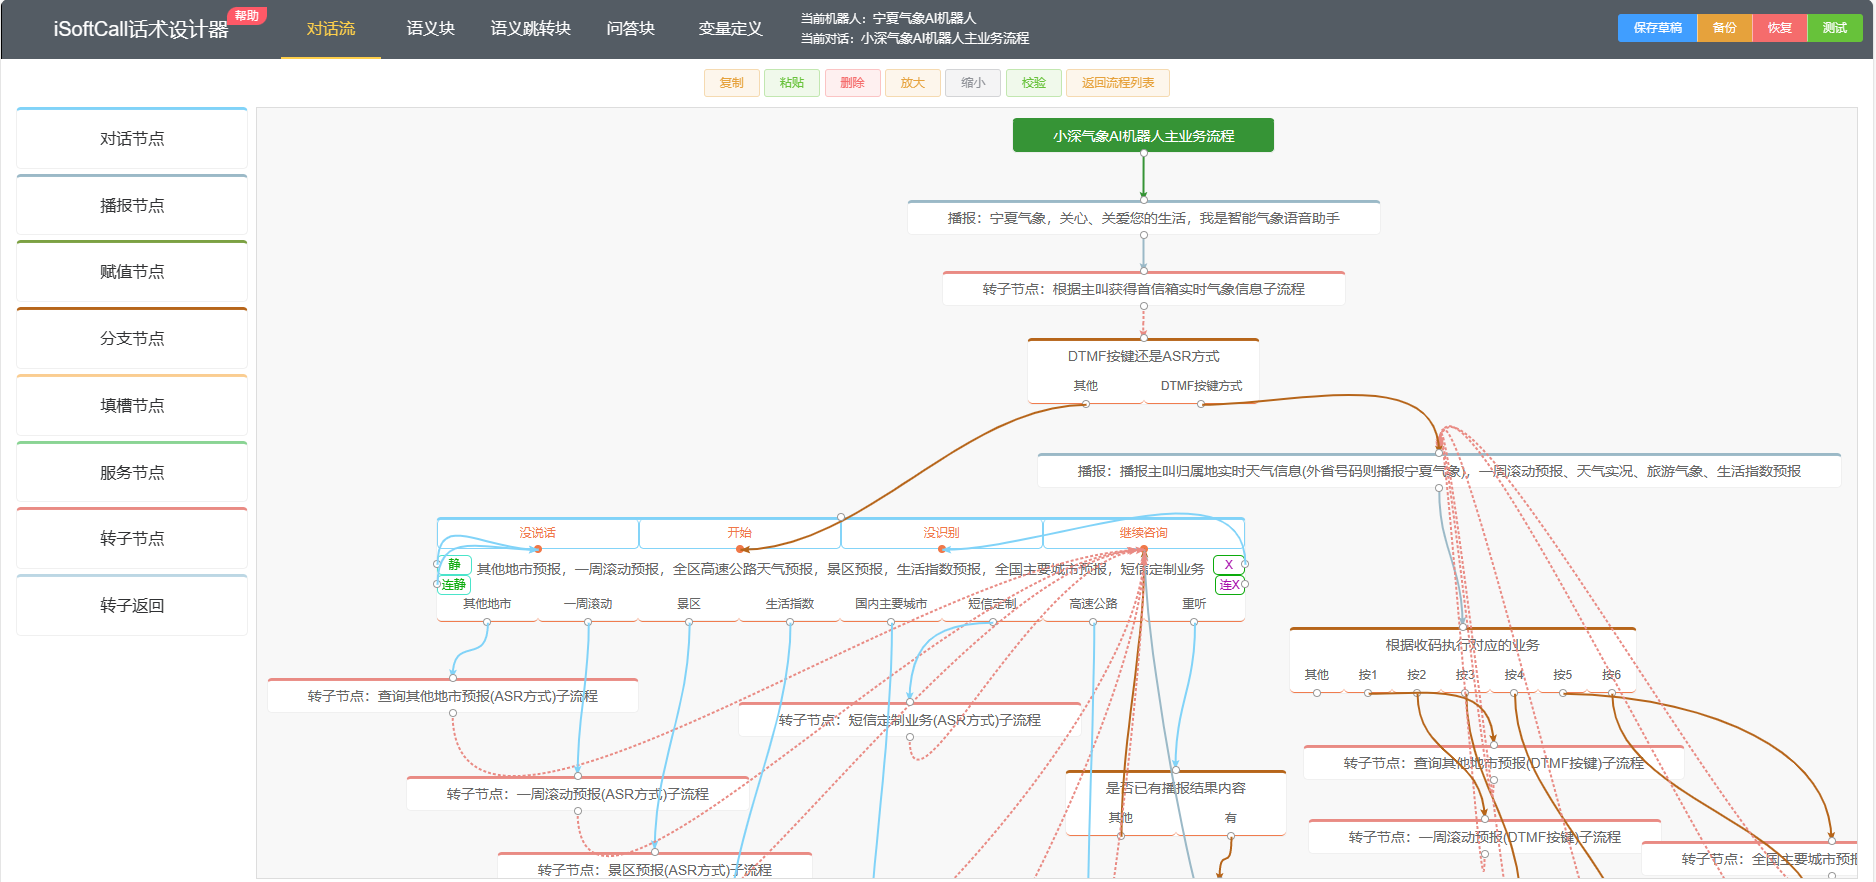This screenshot has height=882, width=1876.
Task: Click the 按5 output slot
Action: click(x=1563, y=675)
